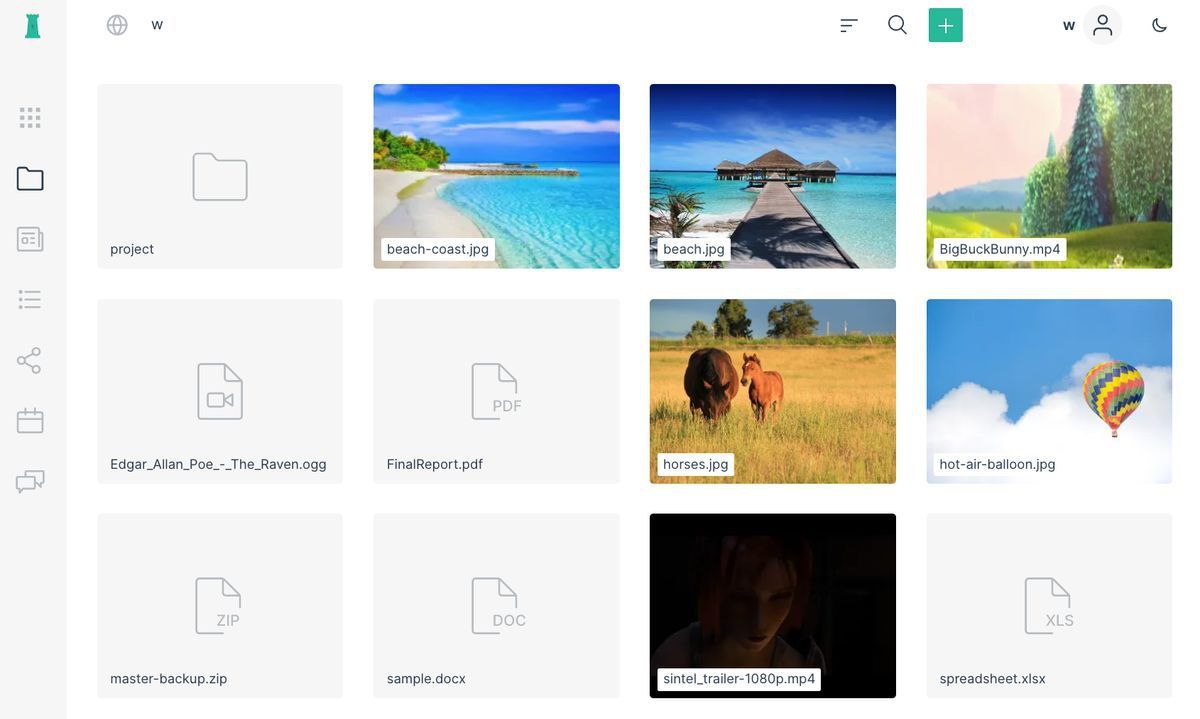Open the BigBuckBunny.mp4 video thumbnail
This screenshot has height=719, width=1200.
coord(1049,177)
